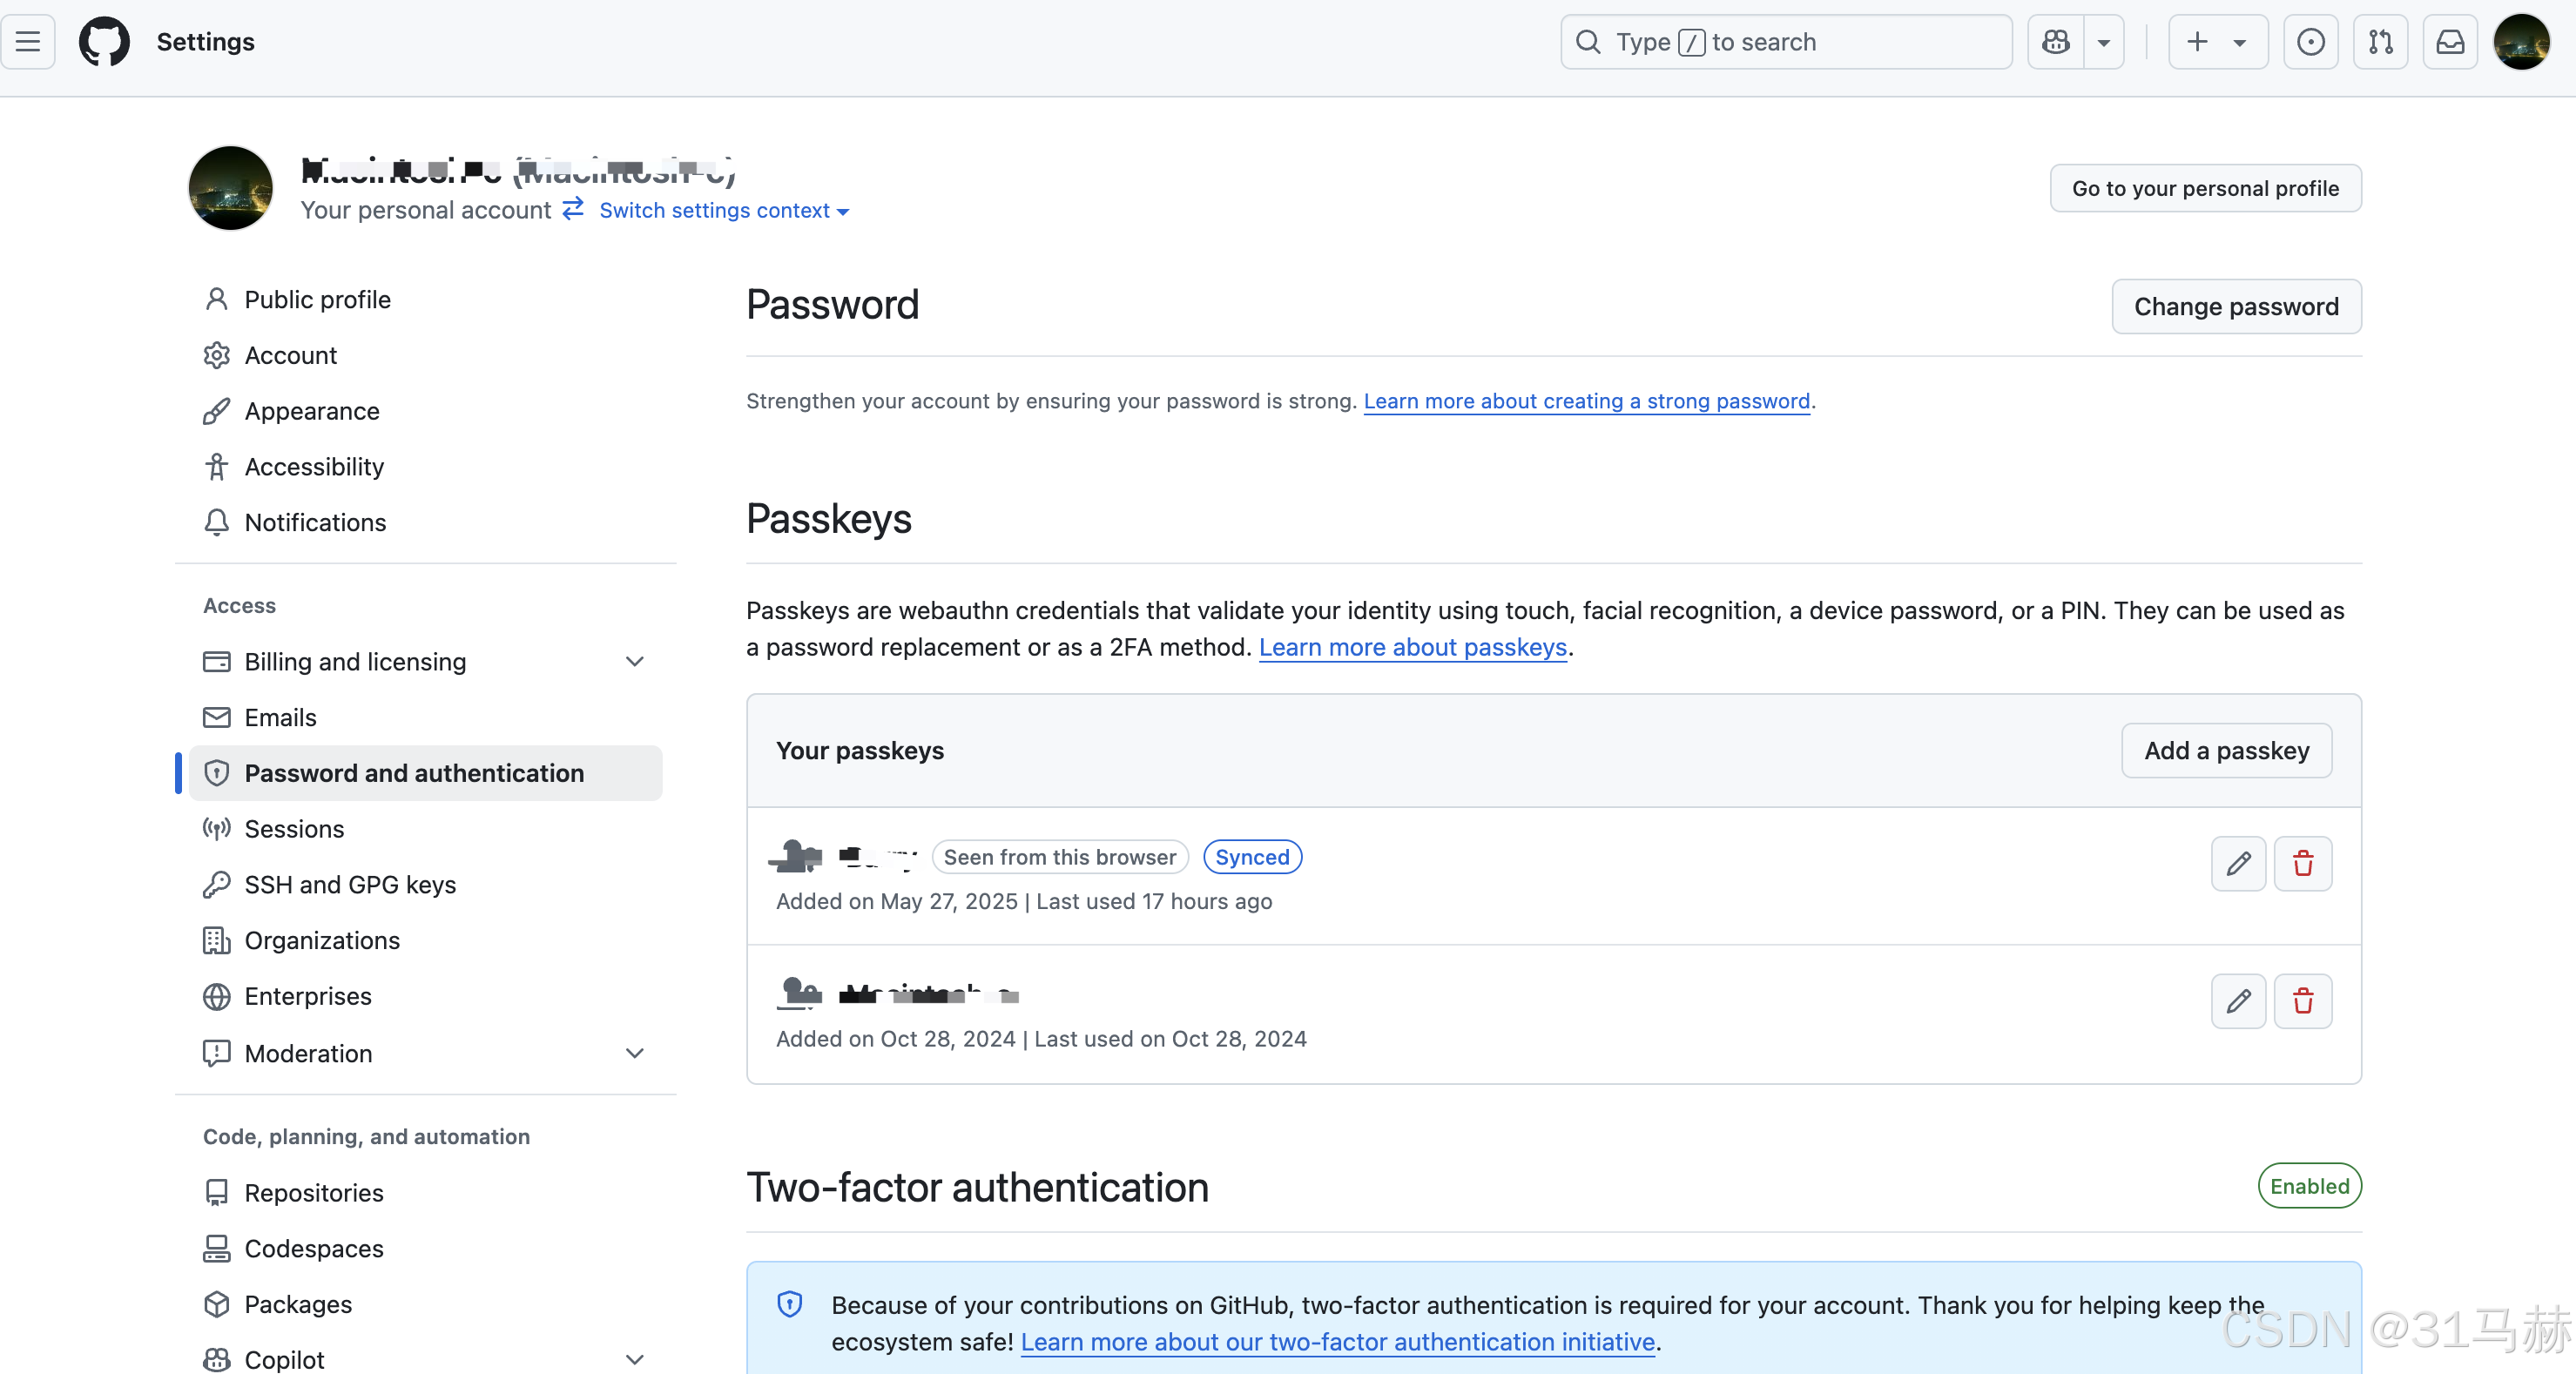The width and height of the screenshot is (2576, 1374).
Task: Open the Switch settings context dropdown
Action: [723, 211]
